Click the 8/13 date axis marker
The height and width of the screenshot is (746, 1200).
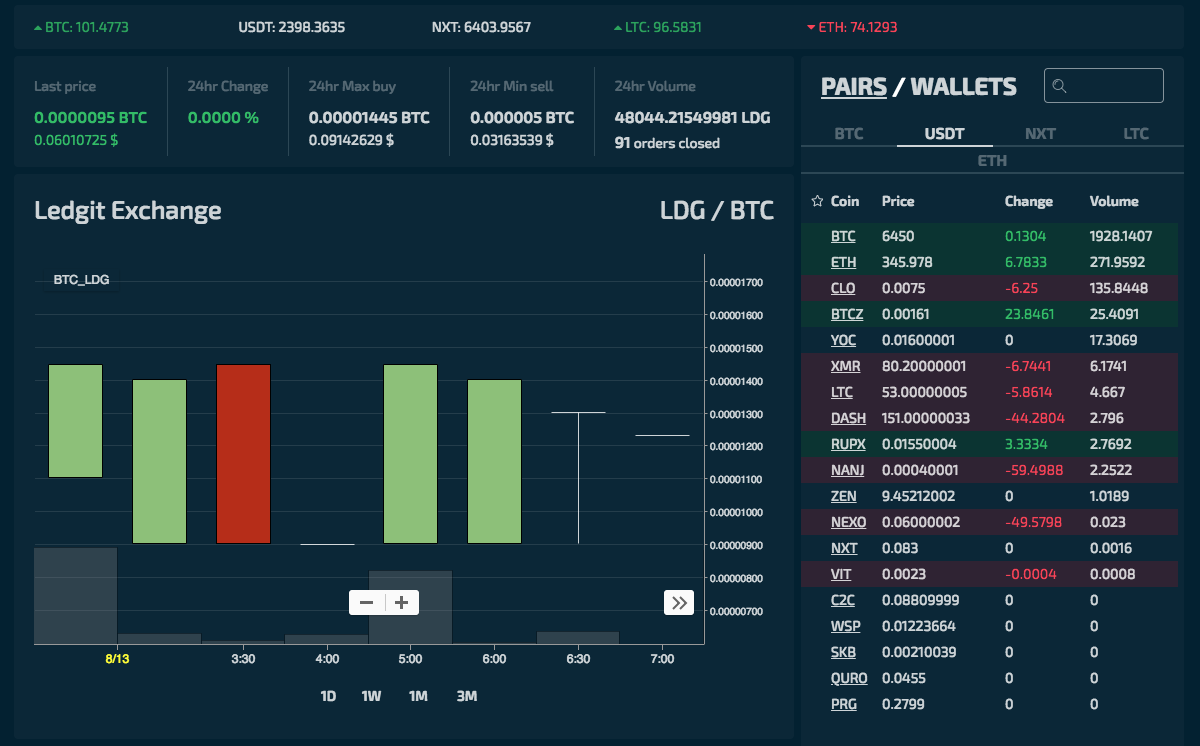[117, 660]
